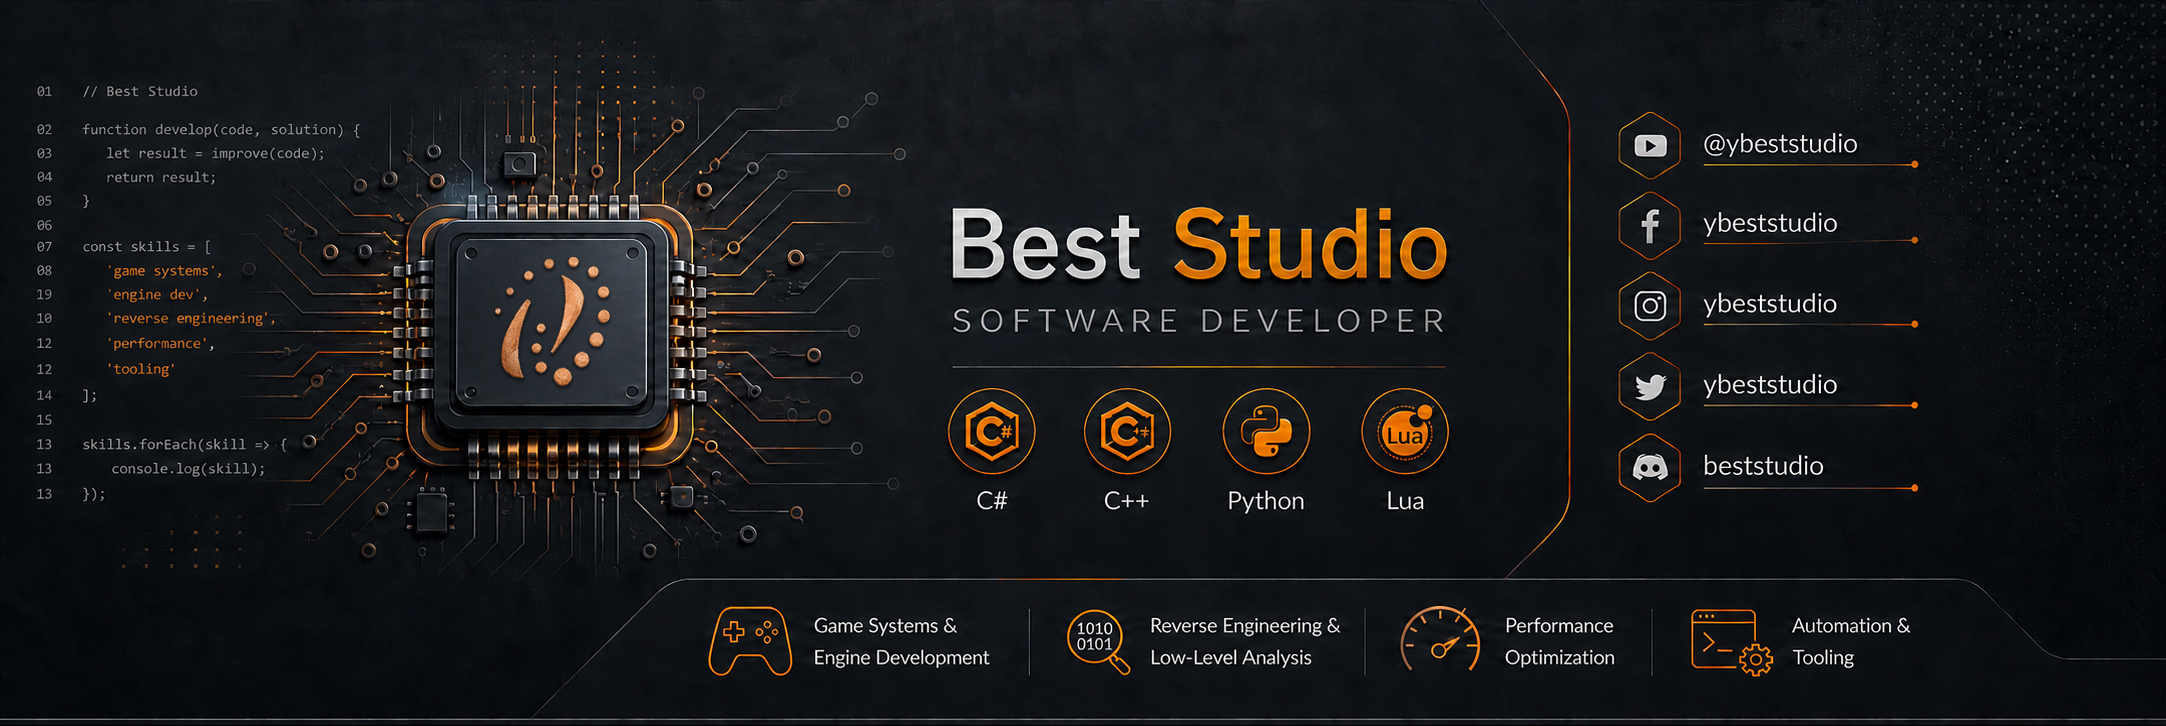The height and width of the screenshot is (726, 2166).
Task: Click the Facebook hexagon icon
Action: click(x=1650, y=225)
